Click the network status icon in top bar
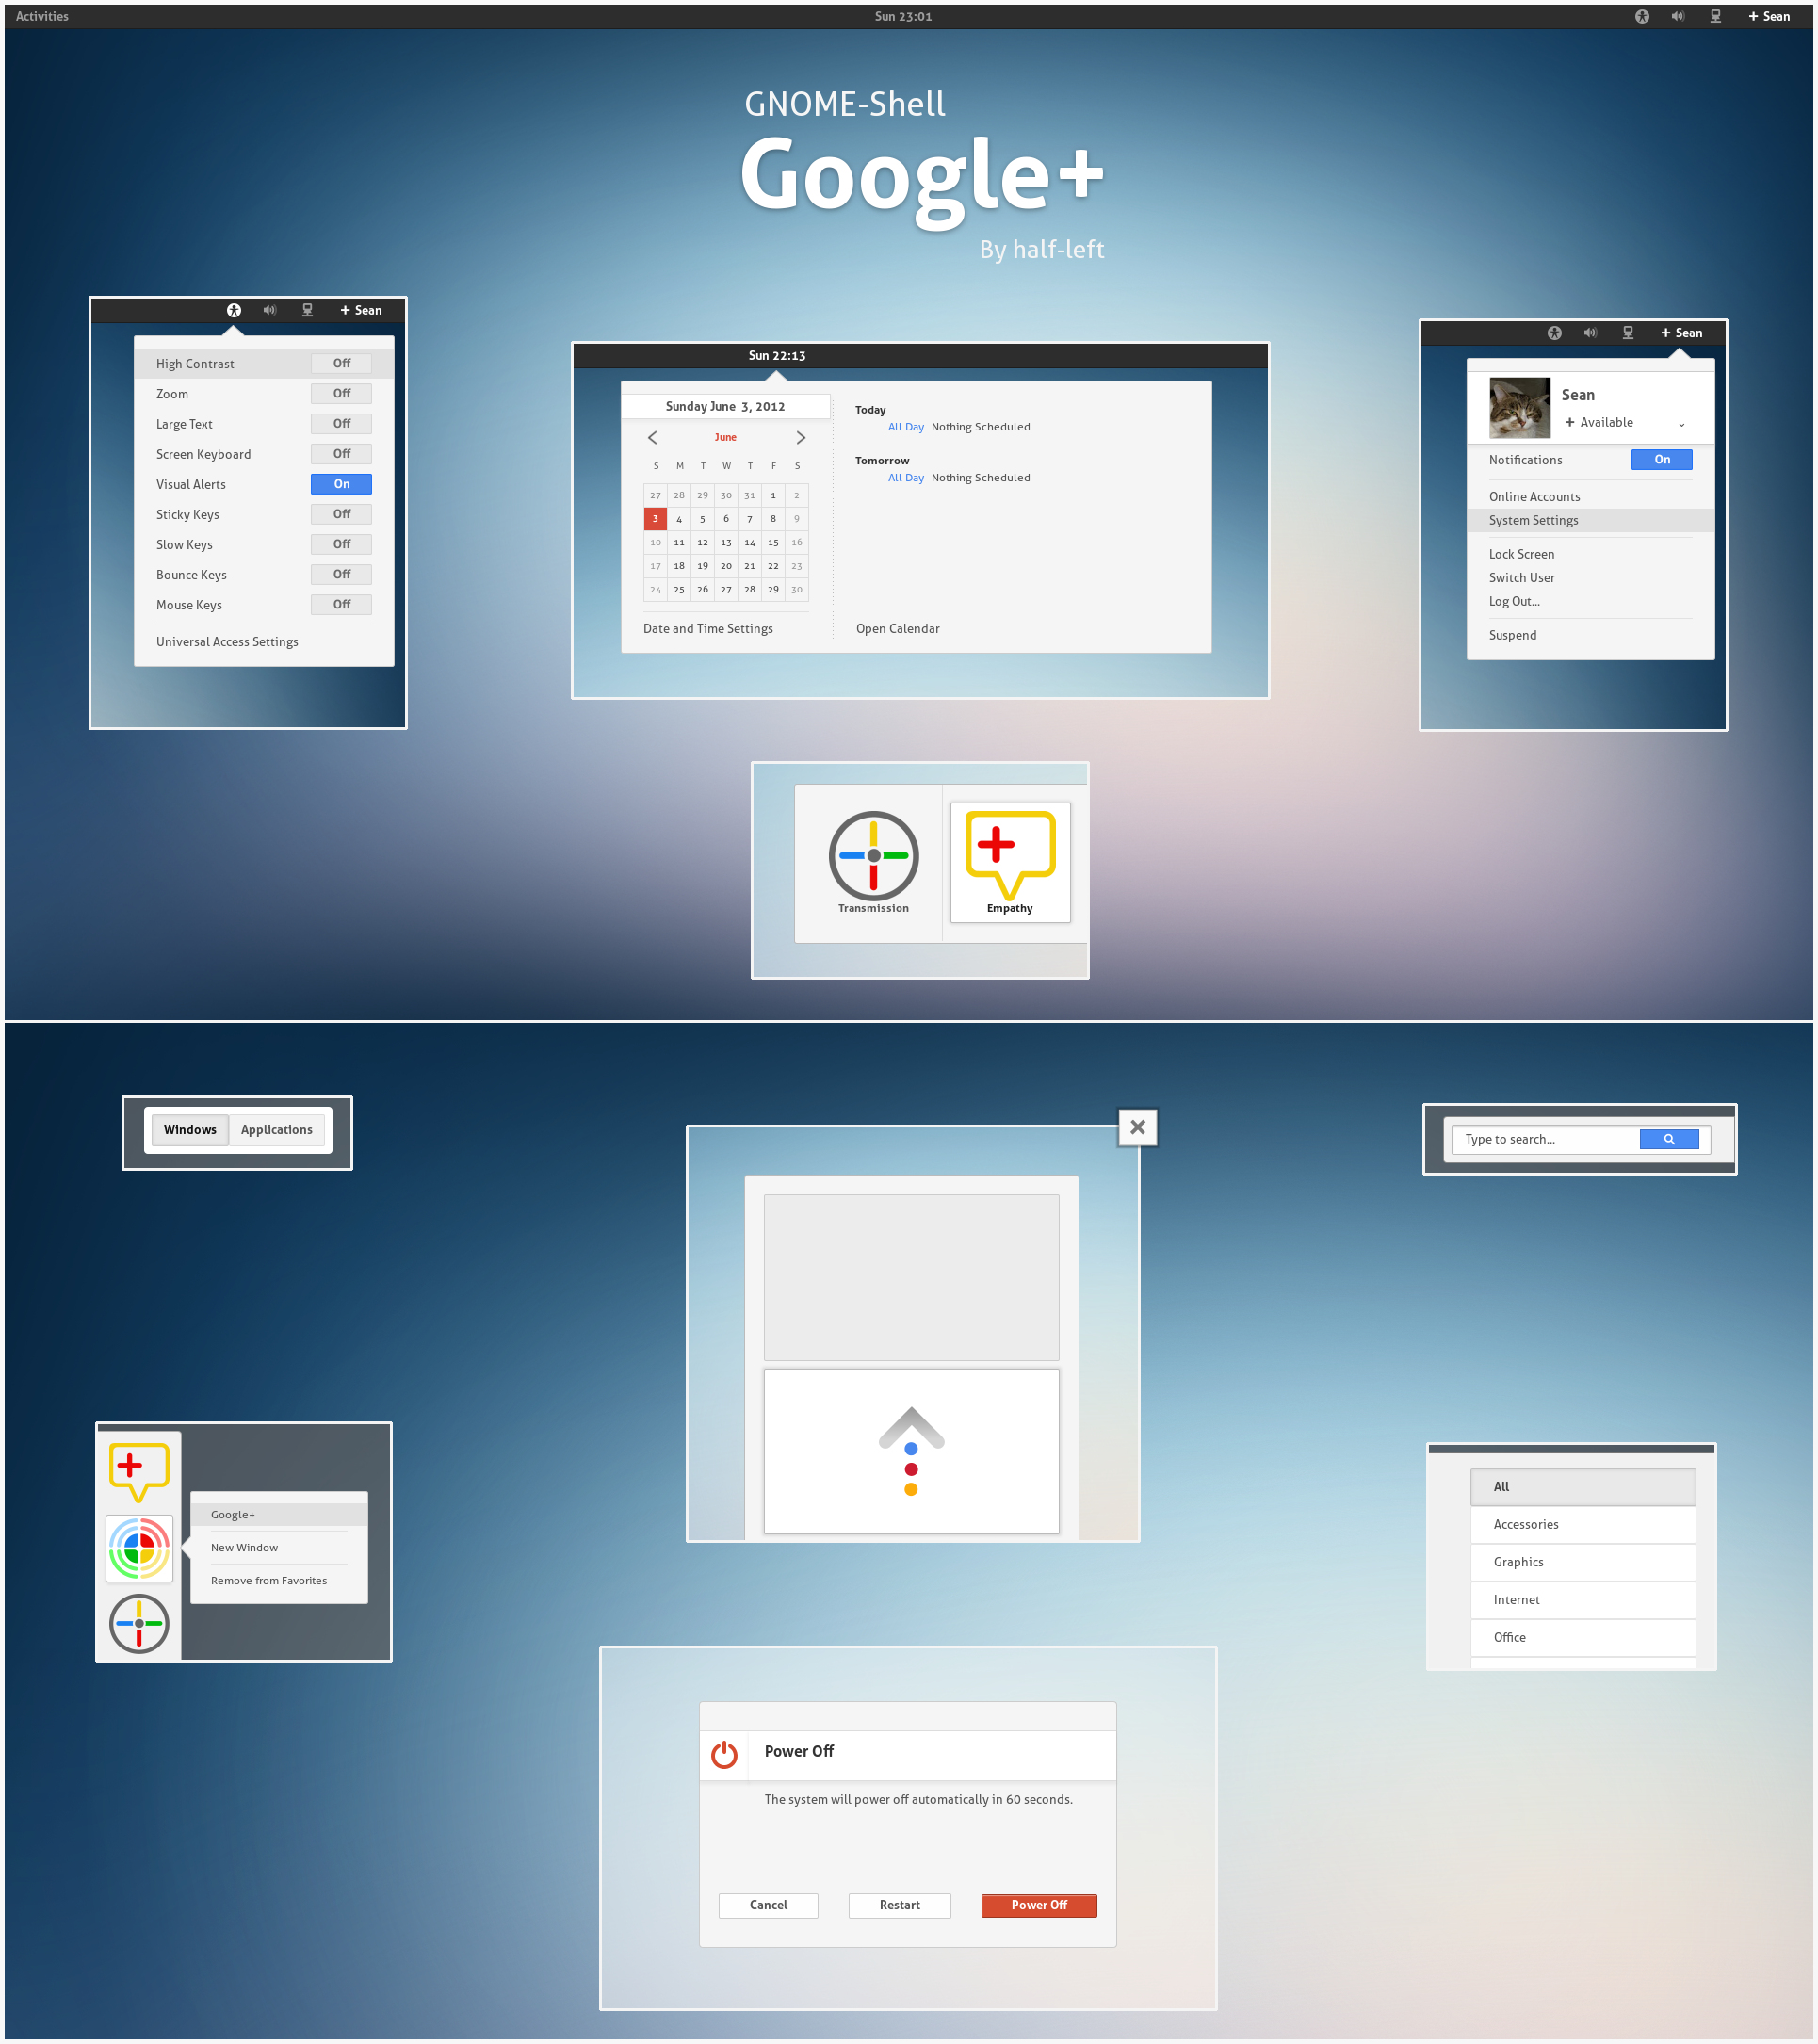The height and width of the screenshot is (2044, 1818). pyautogui.click(x=1714, y=18)
